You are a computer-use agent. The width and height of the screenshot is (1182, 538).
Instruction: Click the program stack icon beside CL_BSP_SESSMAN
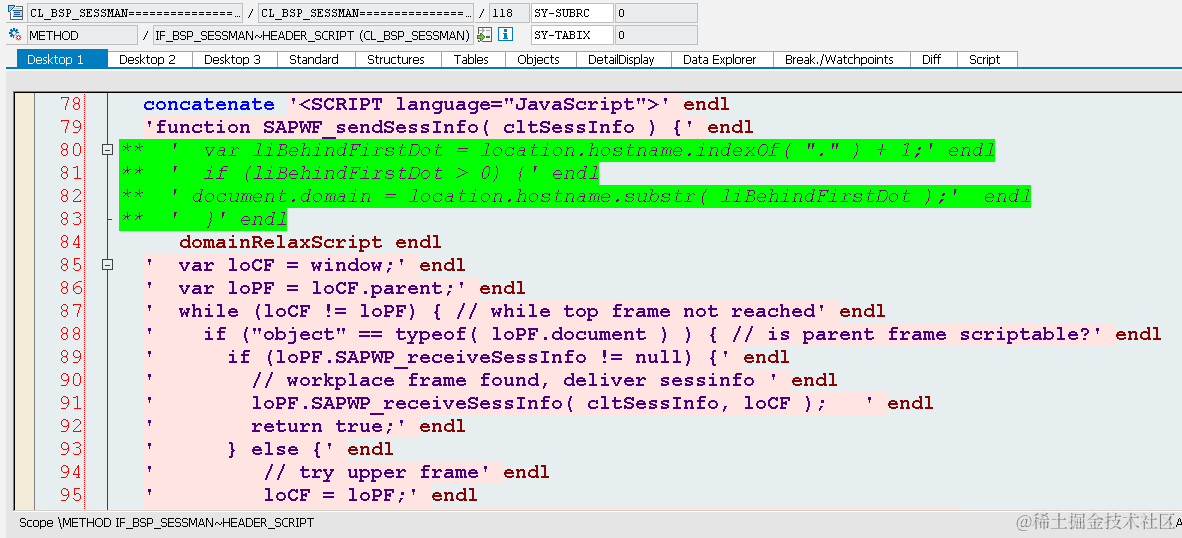tap(14, 12)
